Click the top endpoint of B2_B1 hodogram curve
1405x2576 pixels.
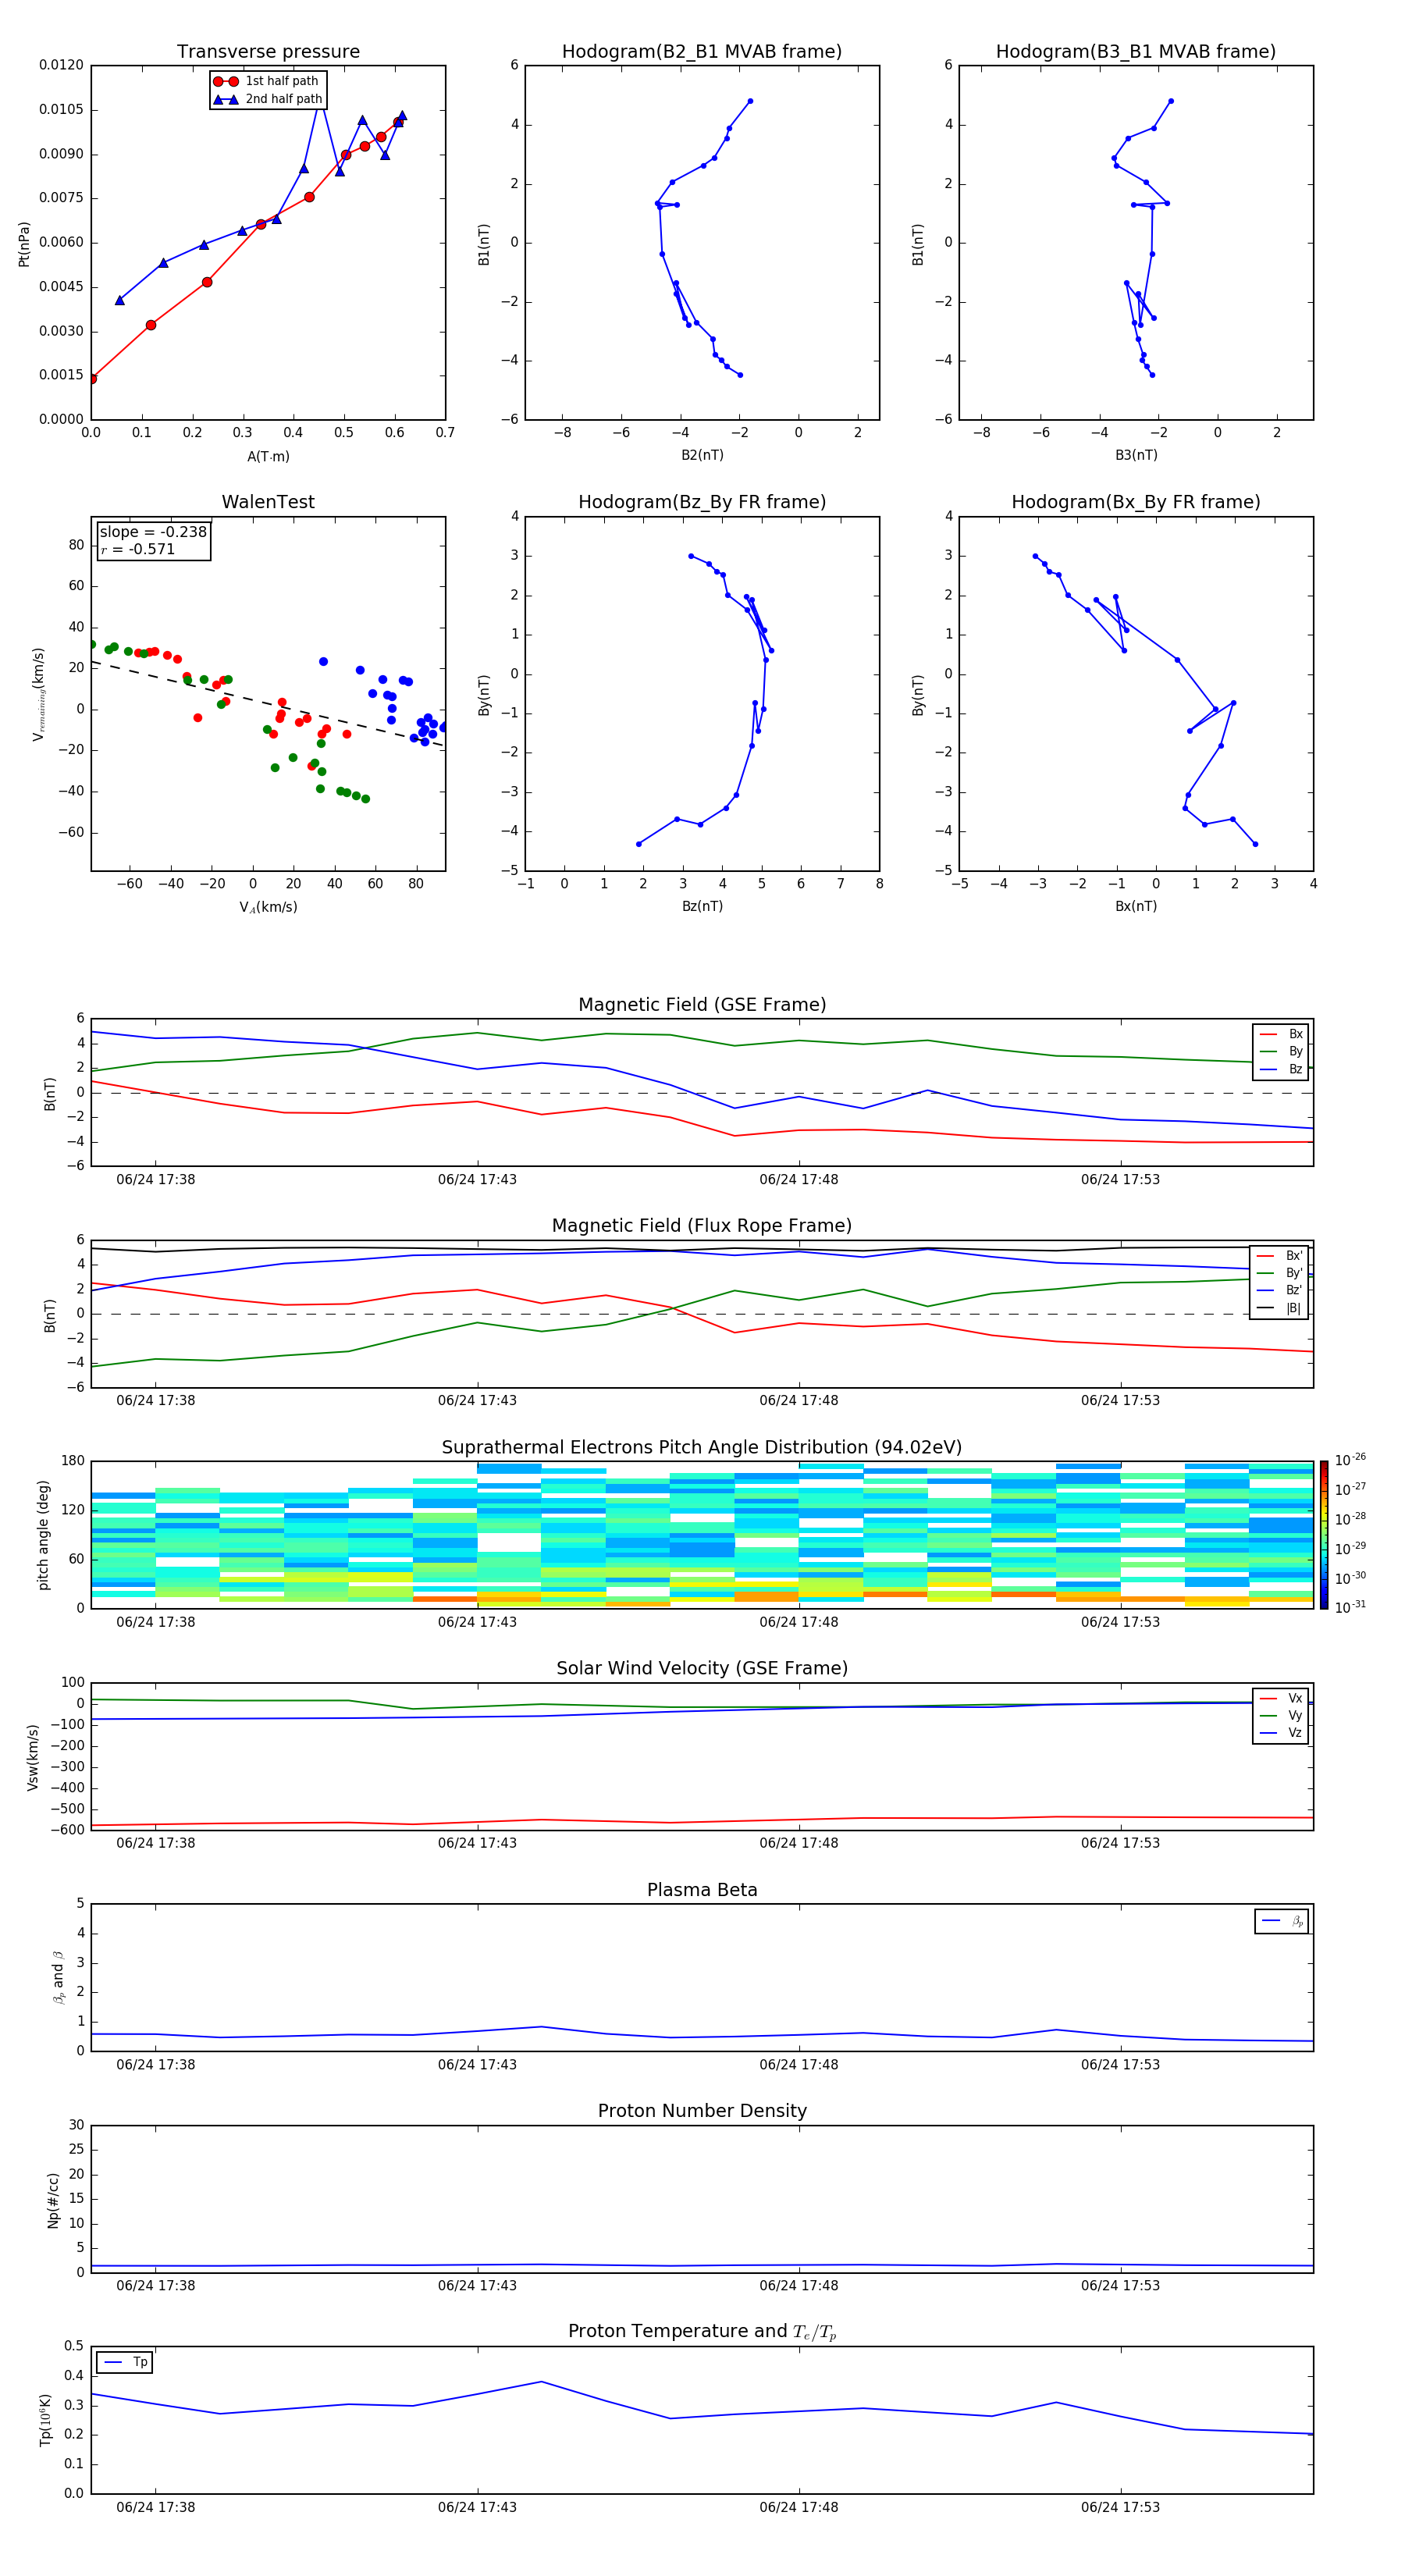(750, 101)
